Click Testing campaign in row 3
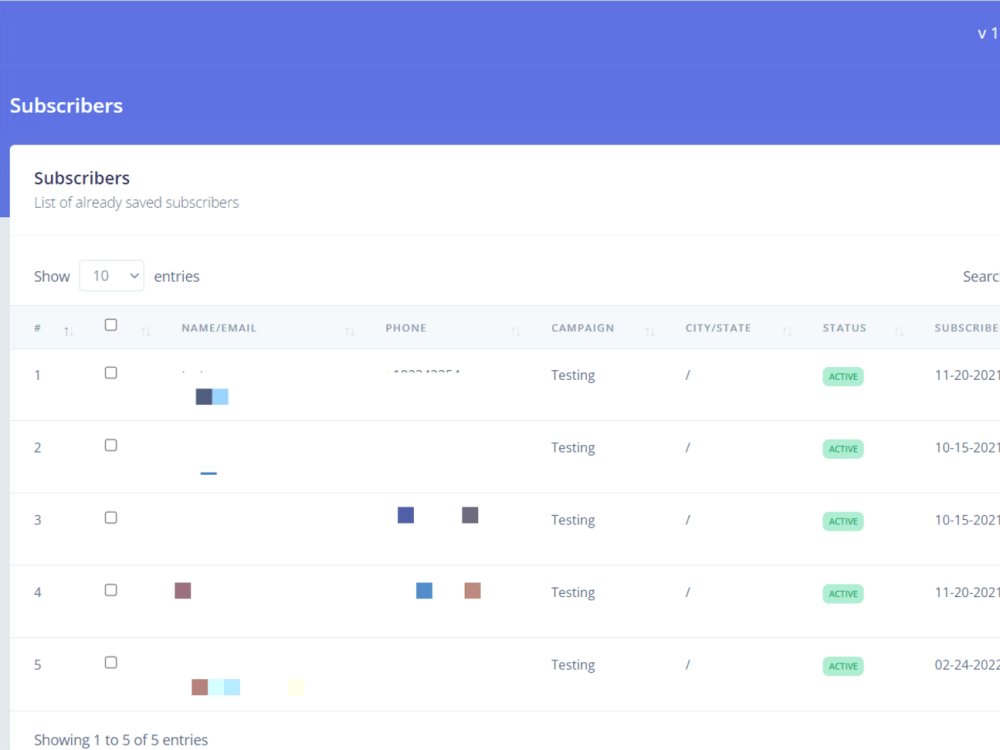Screen dimensions: 1000x750 point(573,520)
